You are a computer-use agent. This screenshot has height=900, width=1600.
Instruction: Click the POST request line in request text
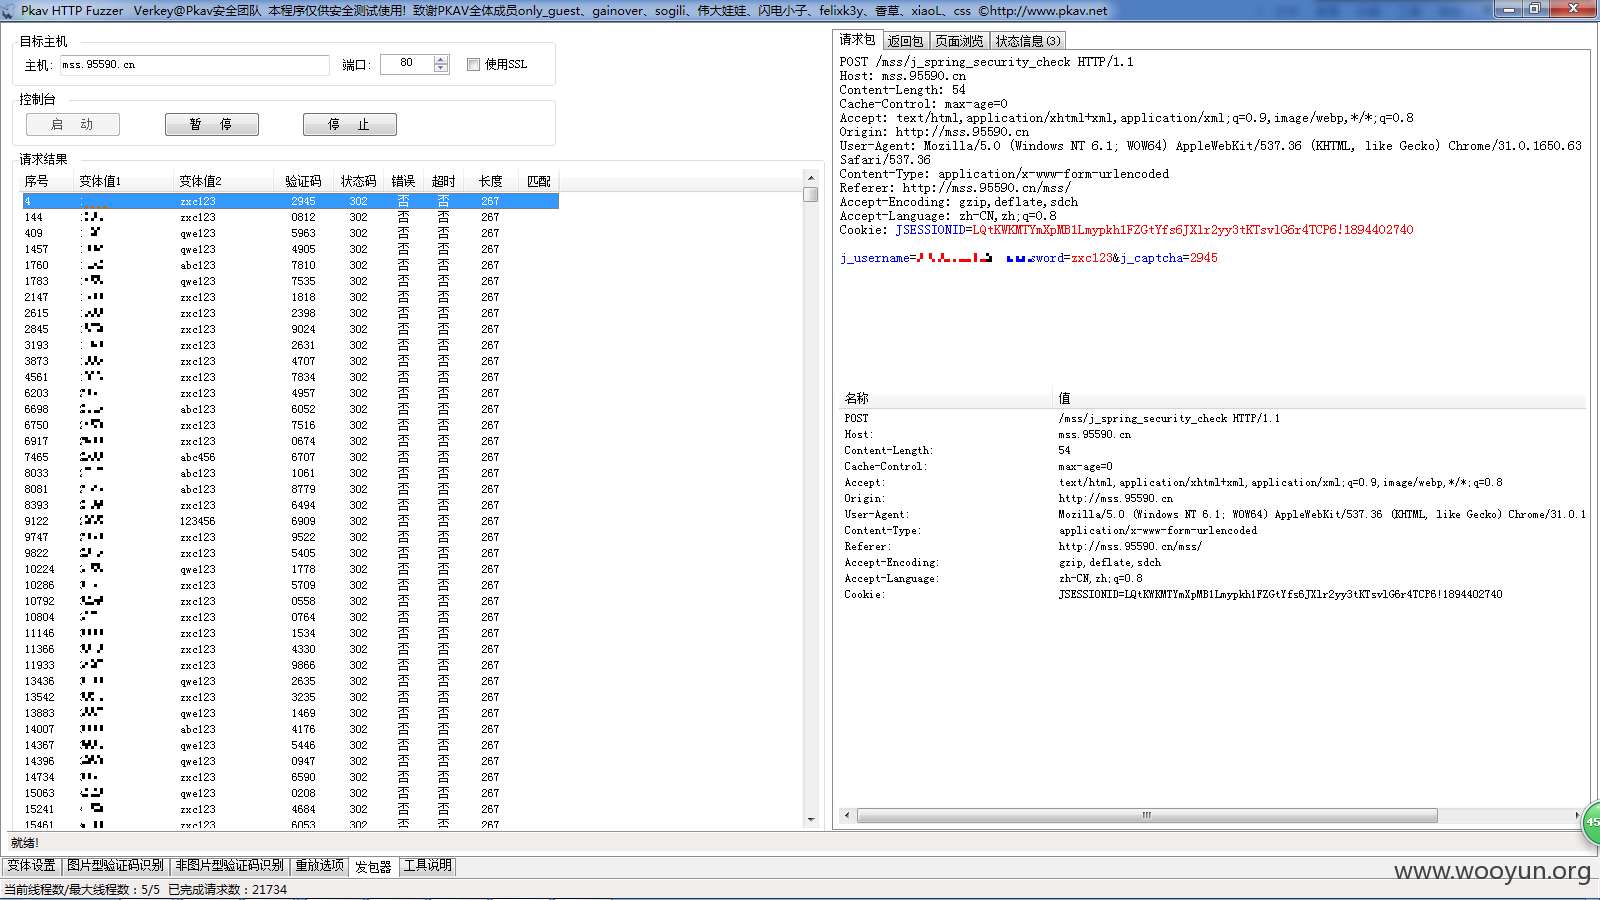(x=986, y=62)
